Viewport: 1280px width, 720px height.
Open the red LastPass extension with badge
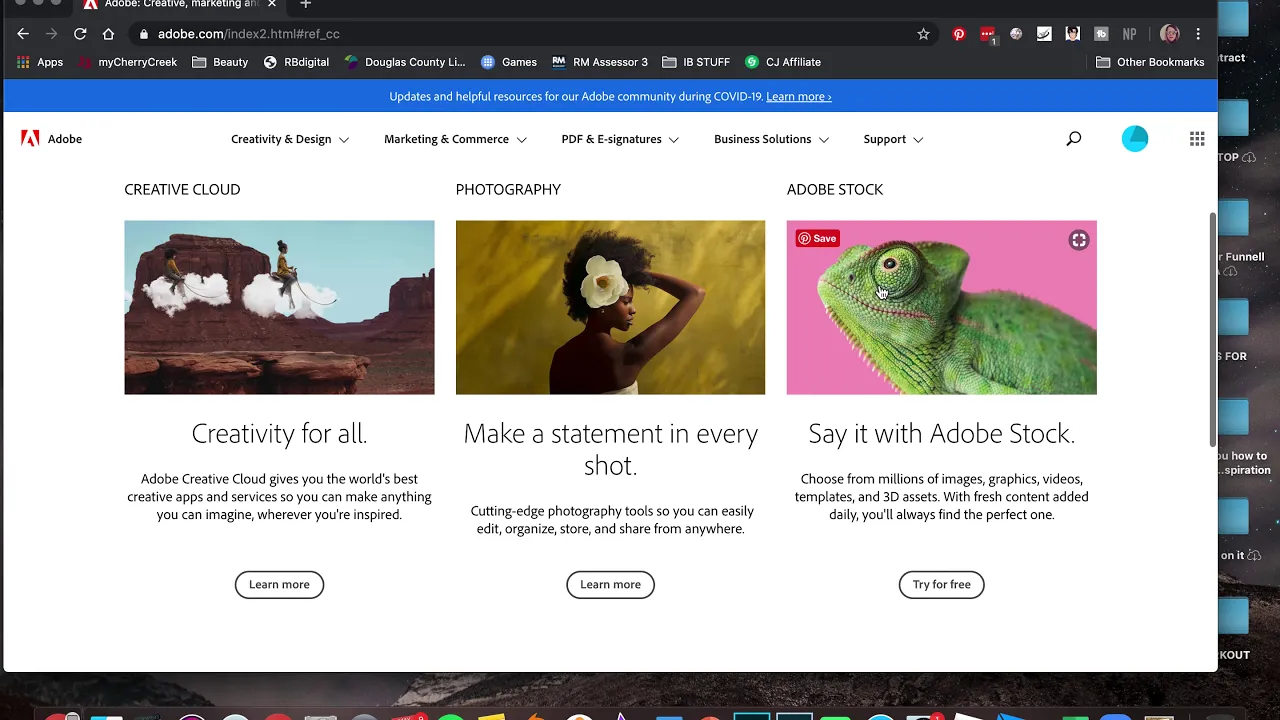988,34
